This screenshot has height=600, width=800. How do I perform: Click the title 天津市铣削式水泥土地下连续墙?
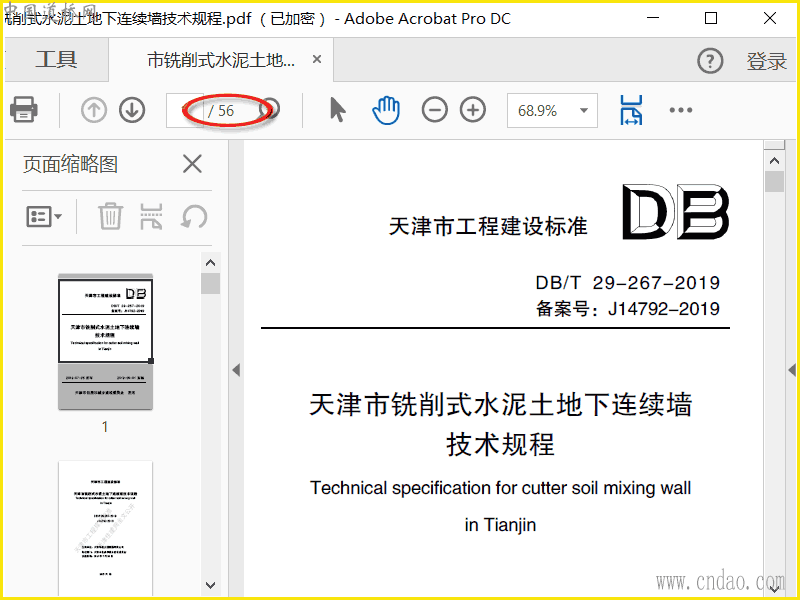point(501,404)
